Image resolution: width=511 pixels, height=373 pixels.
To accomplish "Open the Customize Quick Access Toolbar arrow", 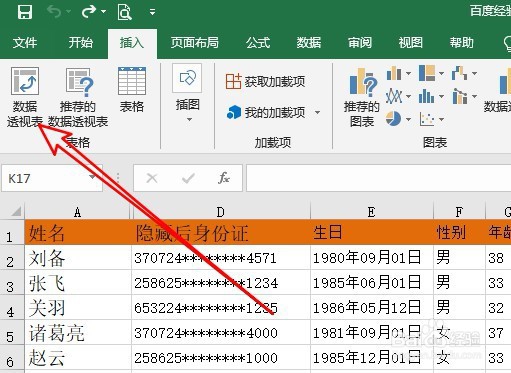I will tap(152, 12).
